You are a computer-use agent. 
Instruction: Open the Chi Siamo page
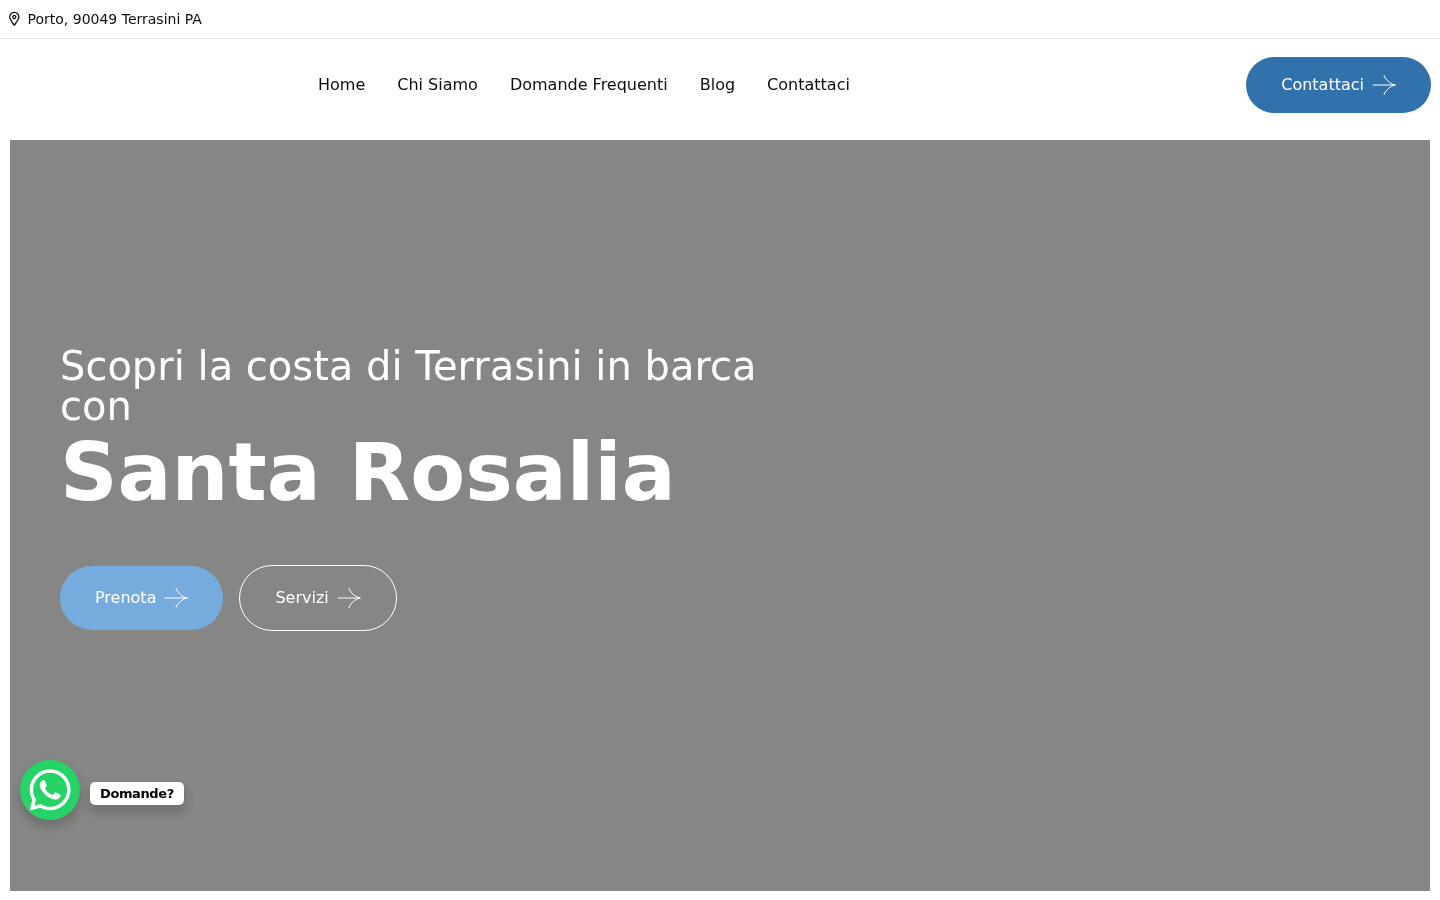(x=437, y=85)
